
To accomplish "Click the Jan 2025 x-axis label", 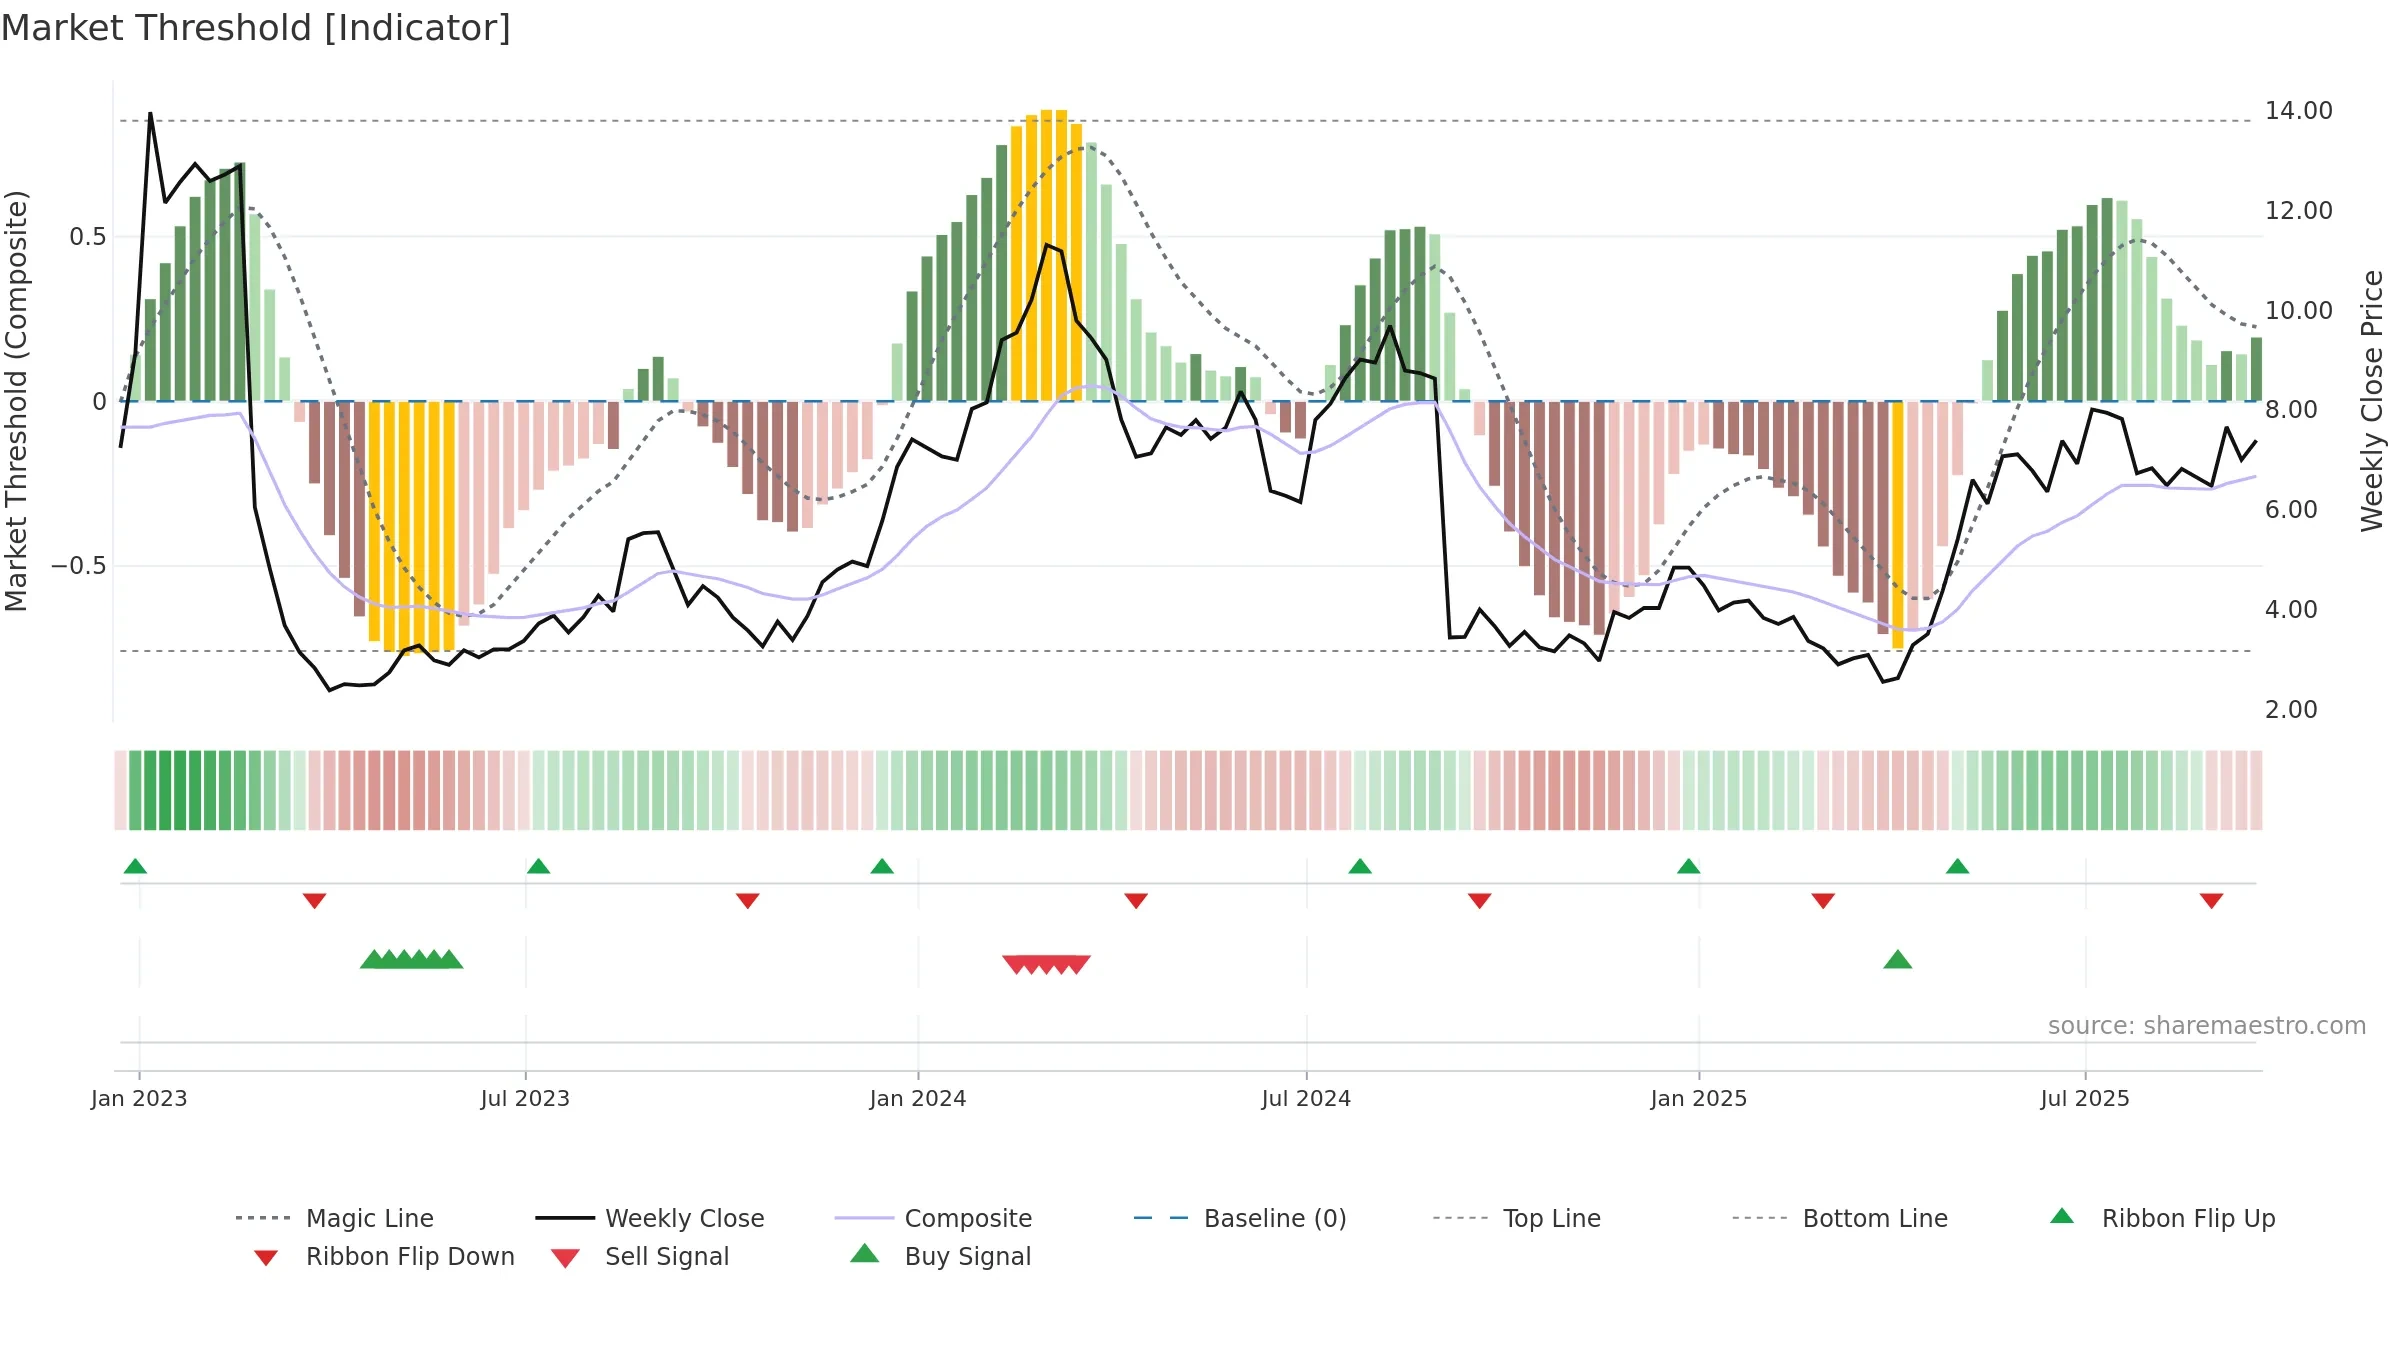I will (1699, 1098).
